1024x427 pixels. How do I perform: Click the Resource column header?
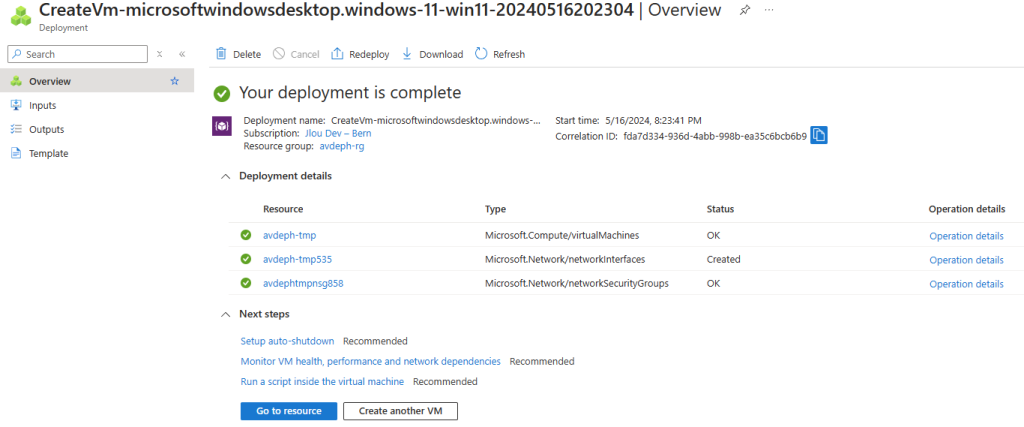[x=283, y=209]
